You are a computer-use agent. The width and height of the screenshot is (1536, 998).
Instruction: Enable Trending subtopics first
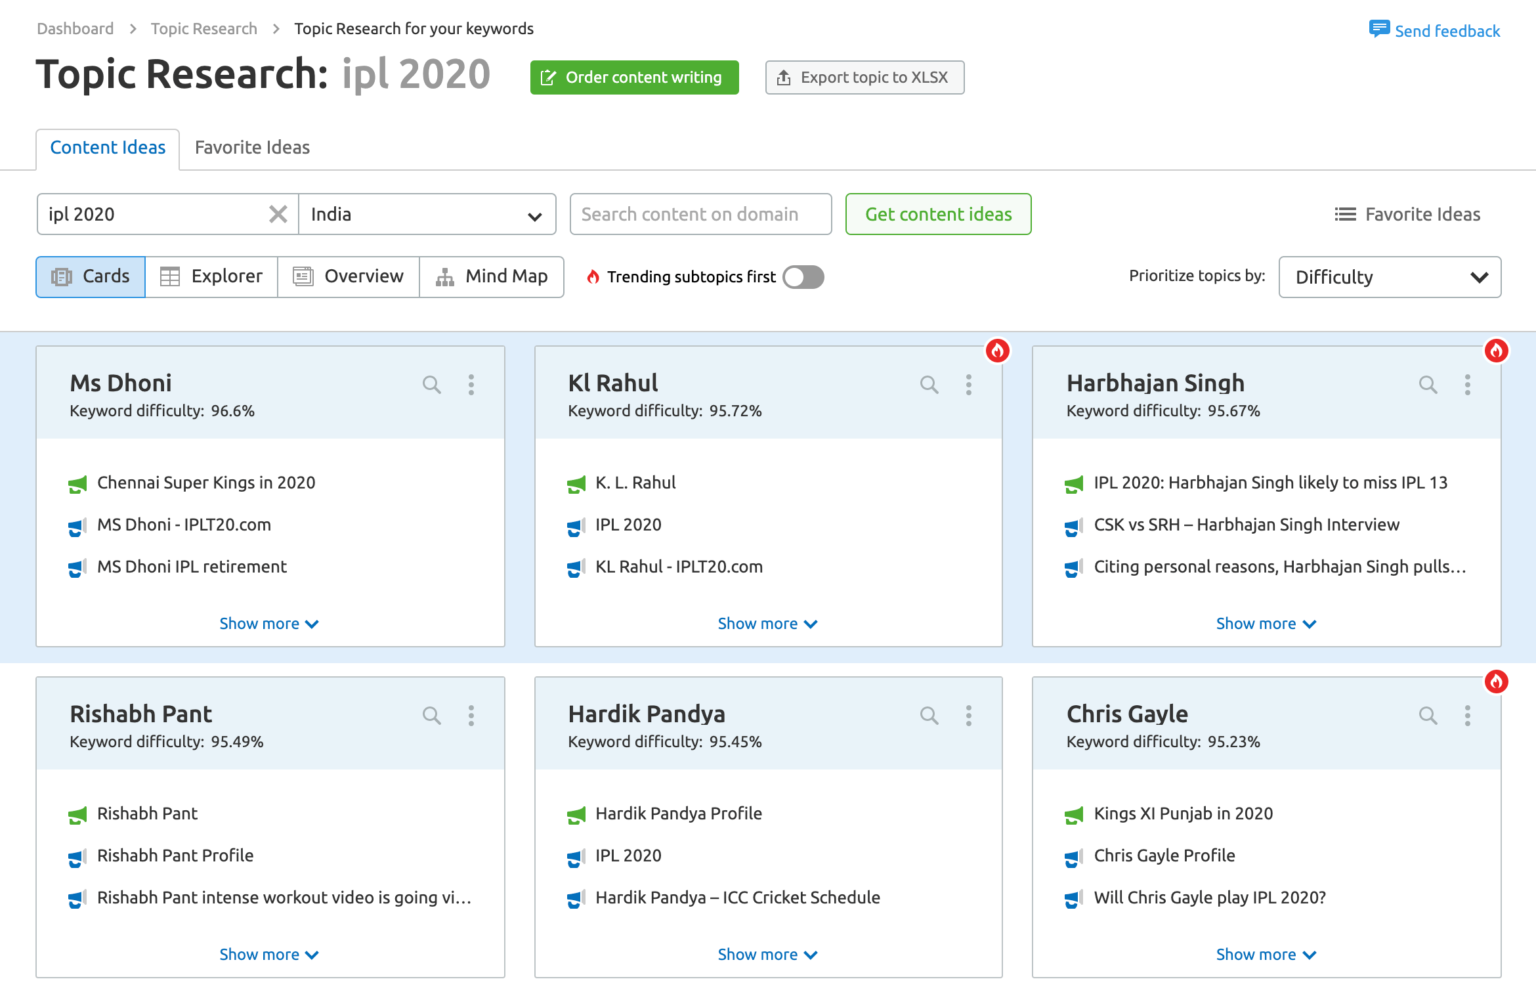[802, 277]
